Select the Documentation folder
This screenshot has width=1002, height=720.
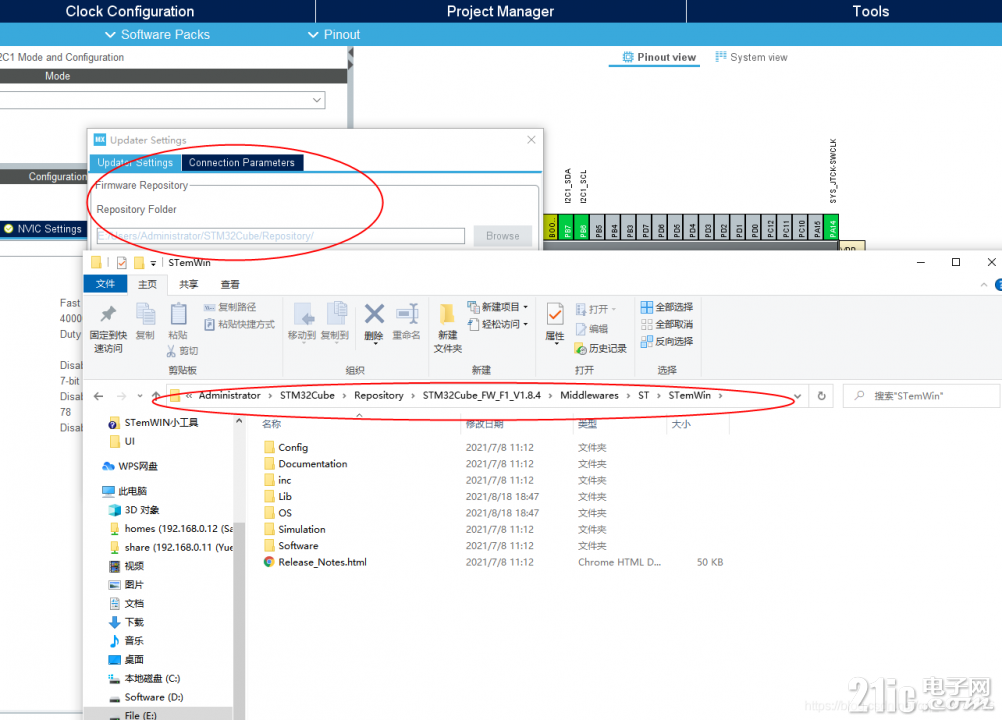click(x=312, y=464)
